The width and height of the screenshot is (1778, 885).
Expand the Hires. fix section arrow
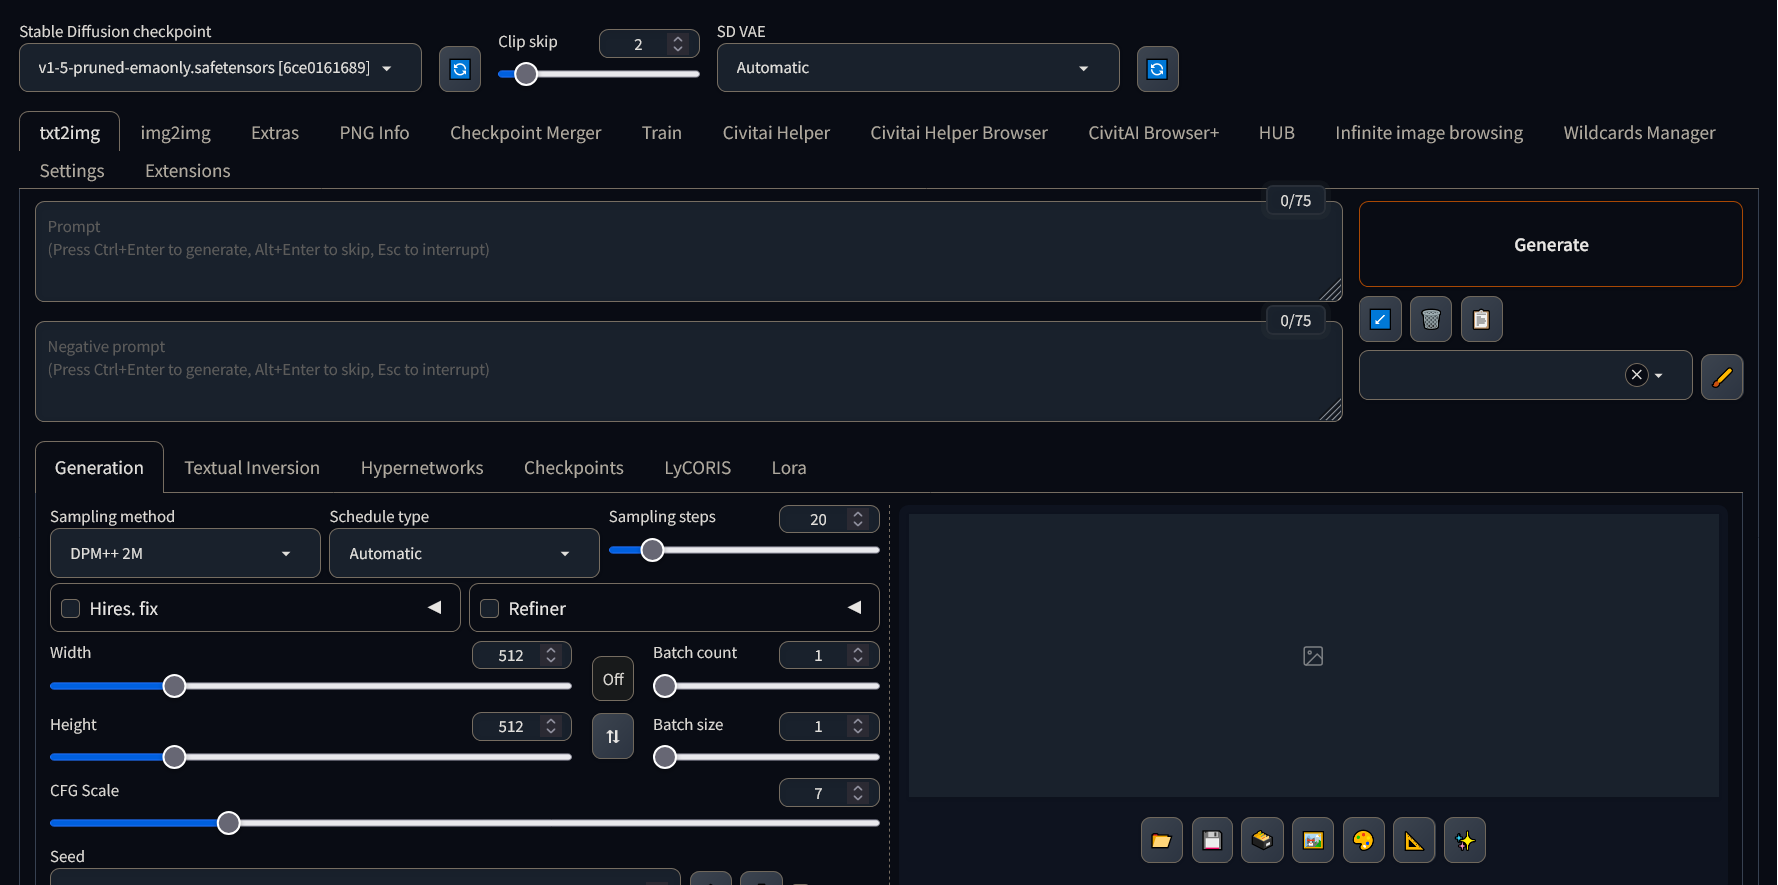[x=435, y=608]
